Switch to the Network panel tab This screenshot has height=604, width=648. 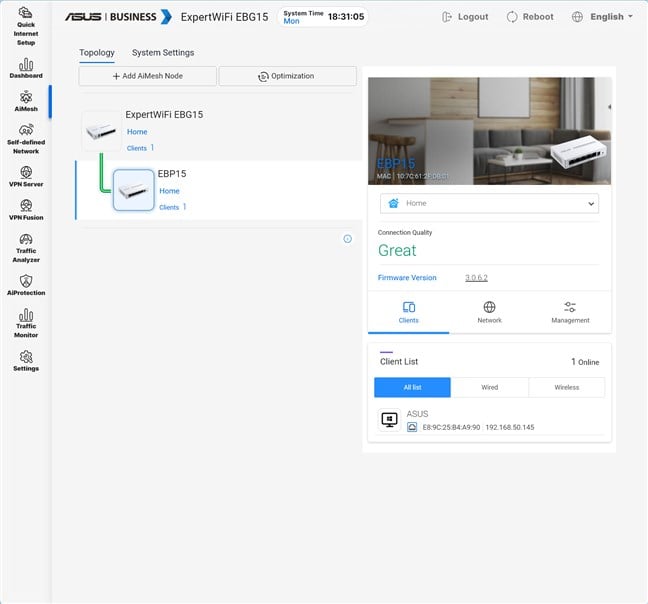pyautogui.click(x=489, y=312)
